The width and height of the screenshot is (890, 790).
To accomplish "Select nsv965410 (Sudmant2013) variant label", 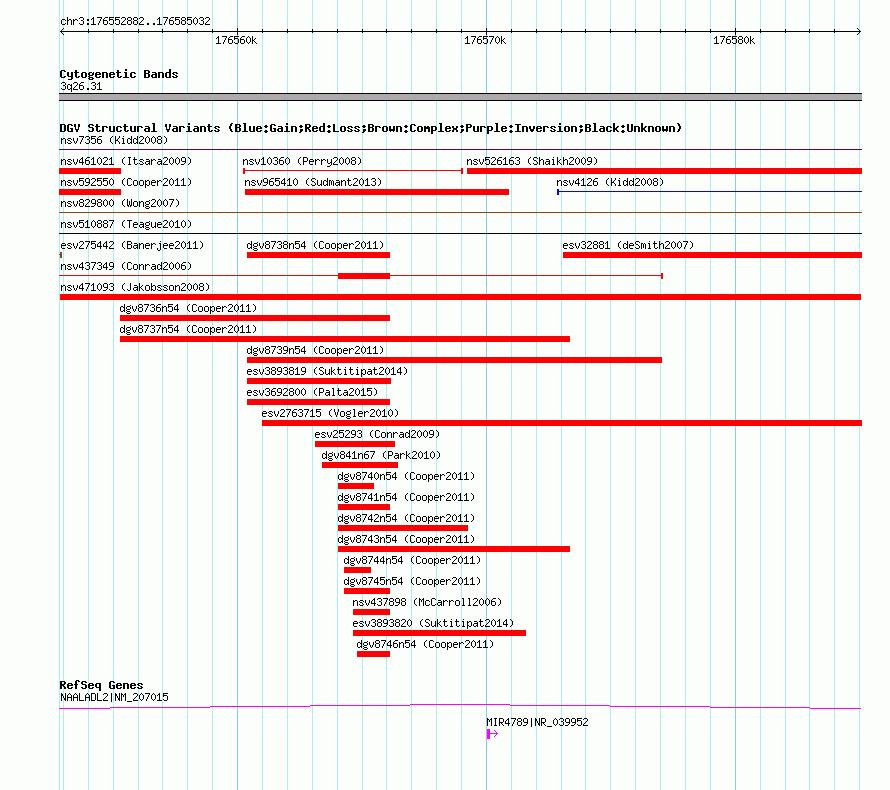I will tap(313, 182).
